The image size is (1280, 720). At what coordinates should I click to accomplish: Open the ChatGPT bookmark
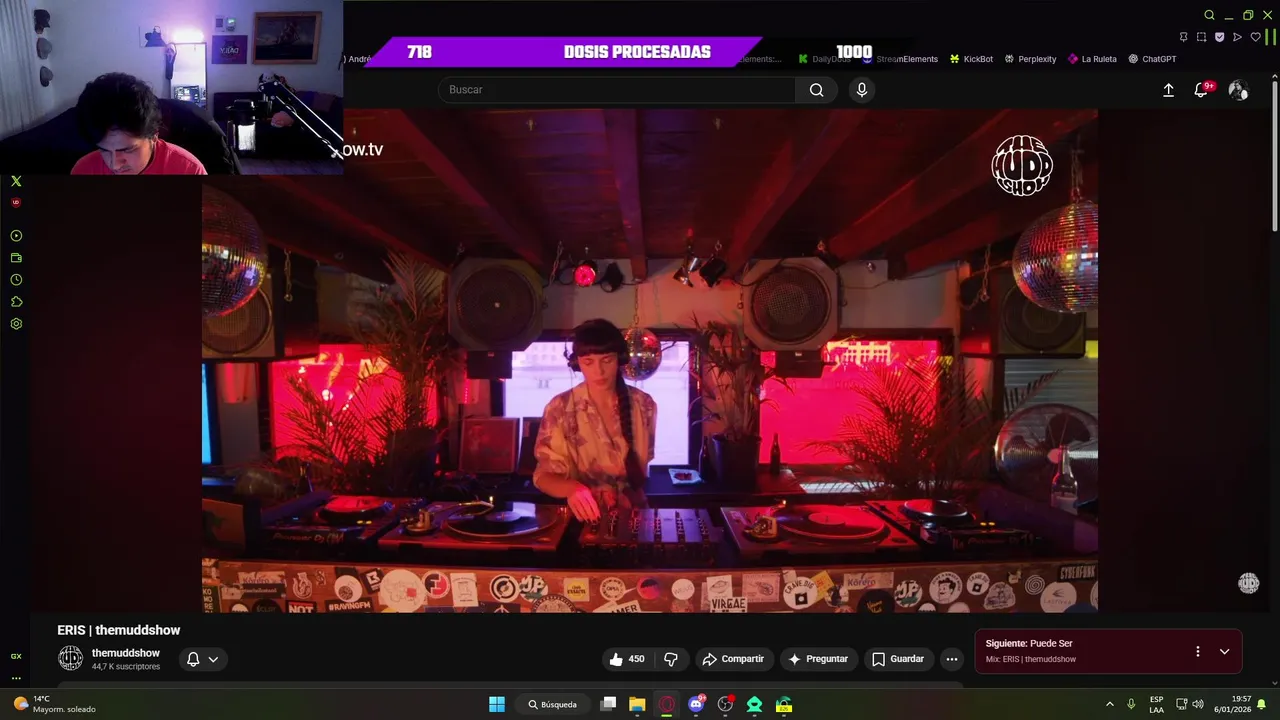pyautogui.click(x=1152, y=59)
